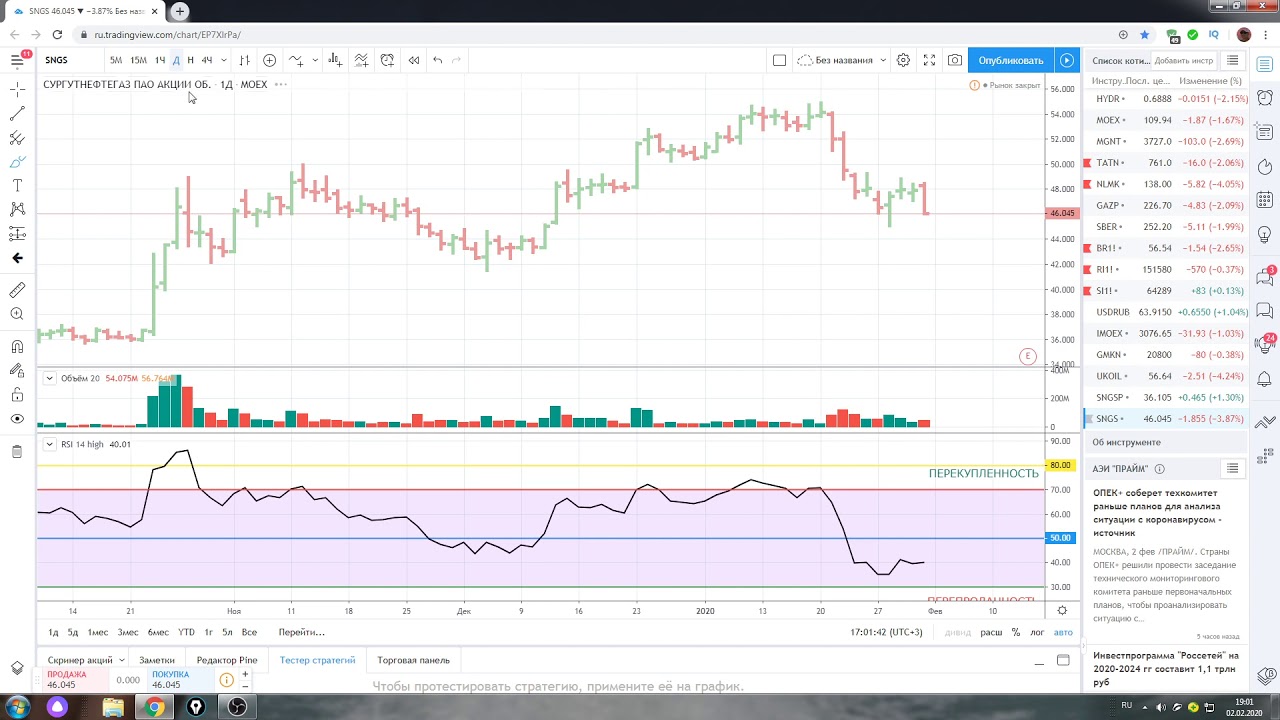Select the ruler measure tool
1280x720 pixels.
click(x=17, y=290)
